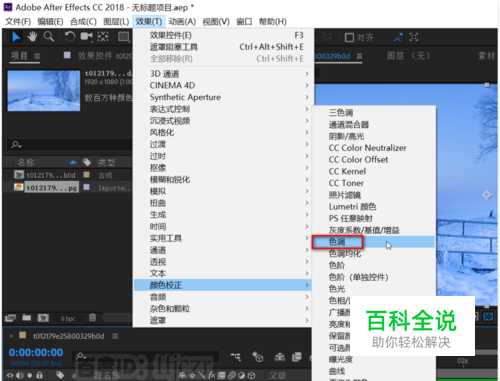Expand the 3D 通道 submenu
The image size is (500, 381).
[222, 74]
